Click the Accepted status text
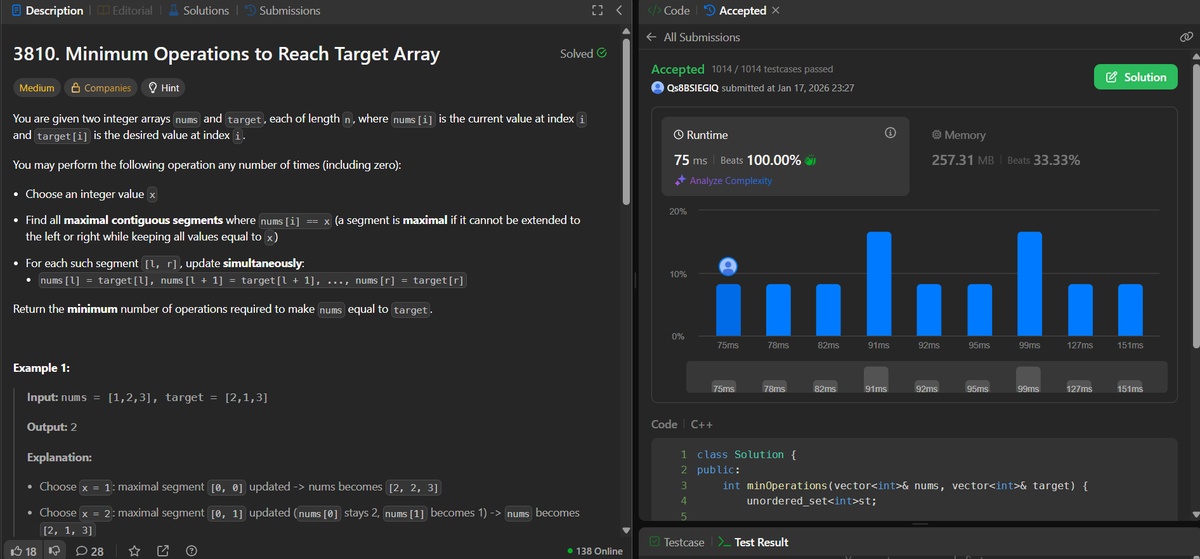Viewport: 1200px width, 559px height. coord(678,69)
